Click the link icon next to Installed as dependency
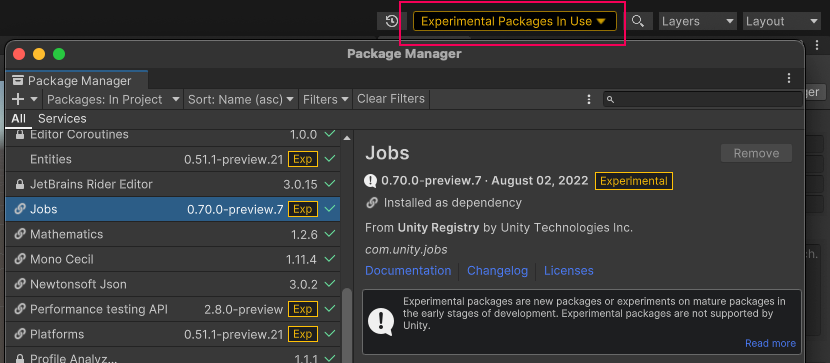 pyautogui.click(x=372, y=203)
